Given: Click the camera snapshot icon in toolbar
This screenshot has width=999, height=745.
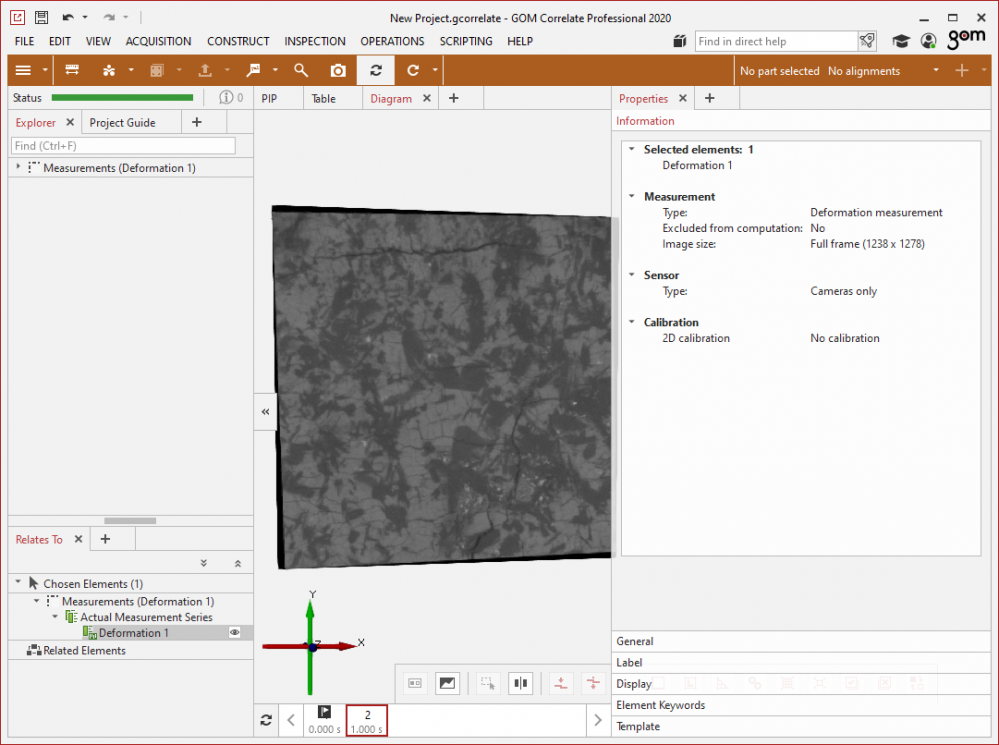Looking at the screenshot, I should coord(339,71).
